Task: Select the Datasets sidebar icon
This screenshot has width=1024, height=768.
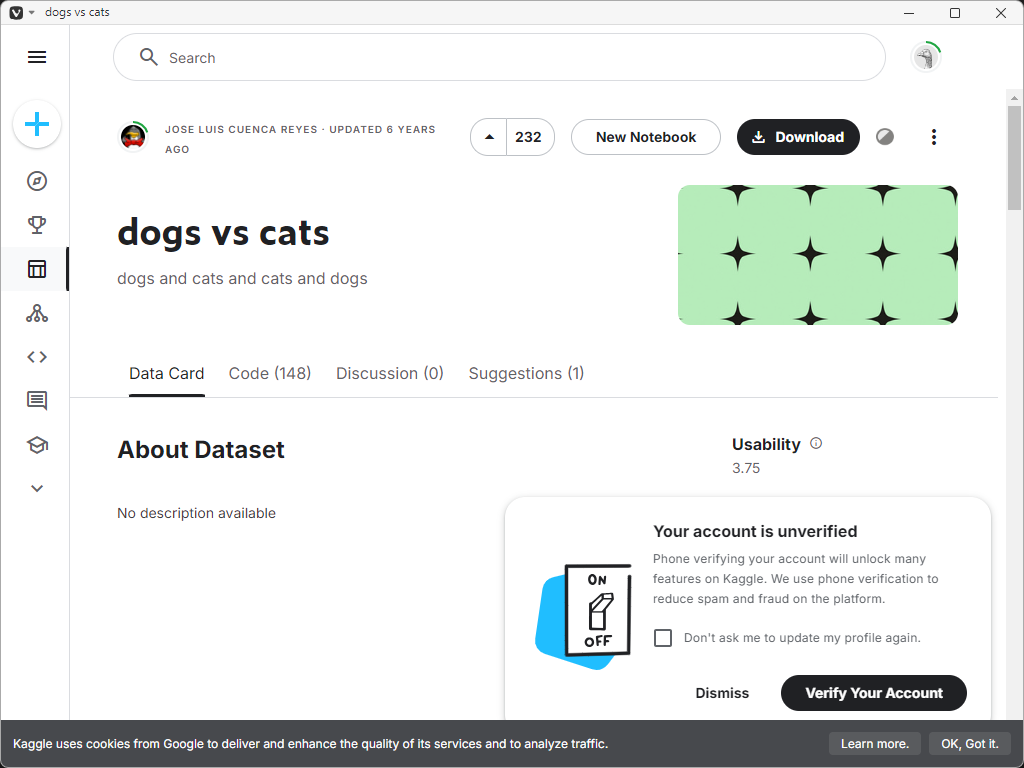Action: pyautogui.click(x=37, y=269)
